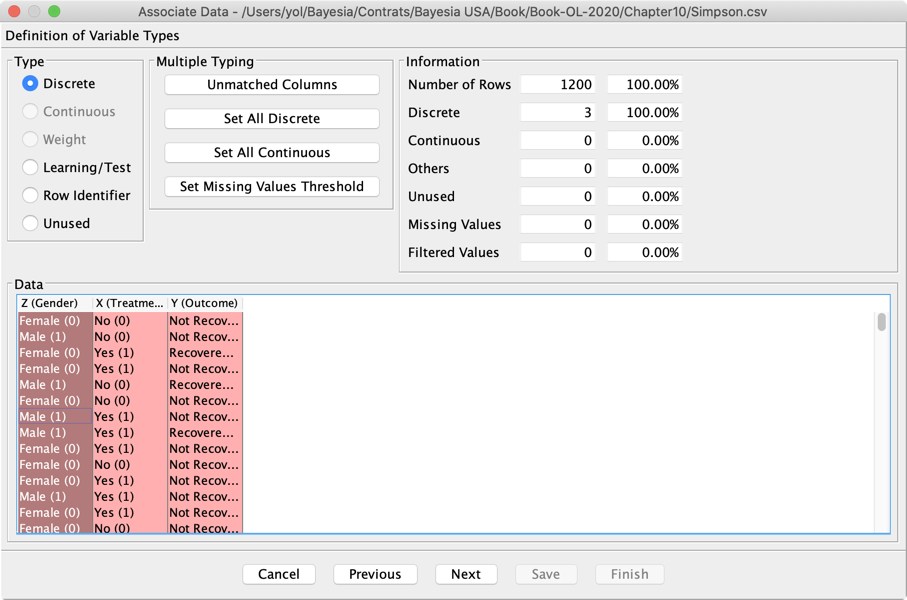Select the Z (Gender) column header
Screen dimensions: 907x600
pyautogui.click(x=55, y=303)
